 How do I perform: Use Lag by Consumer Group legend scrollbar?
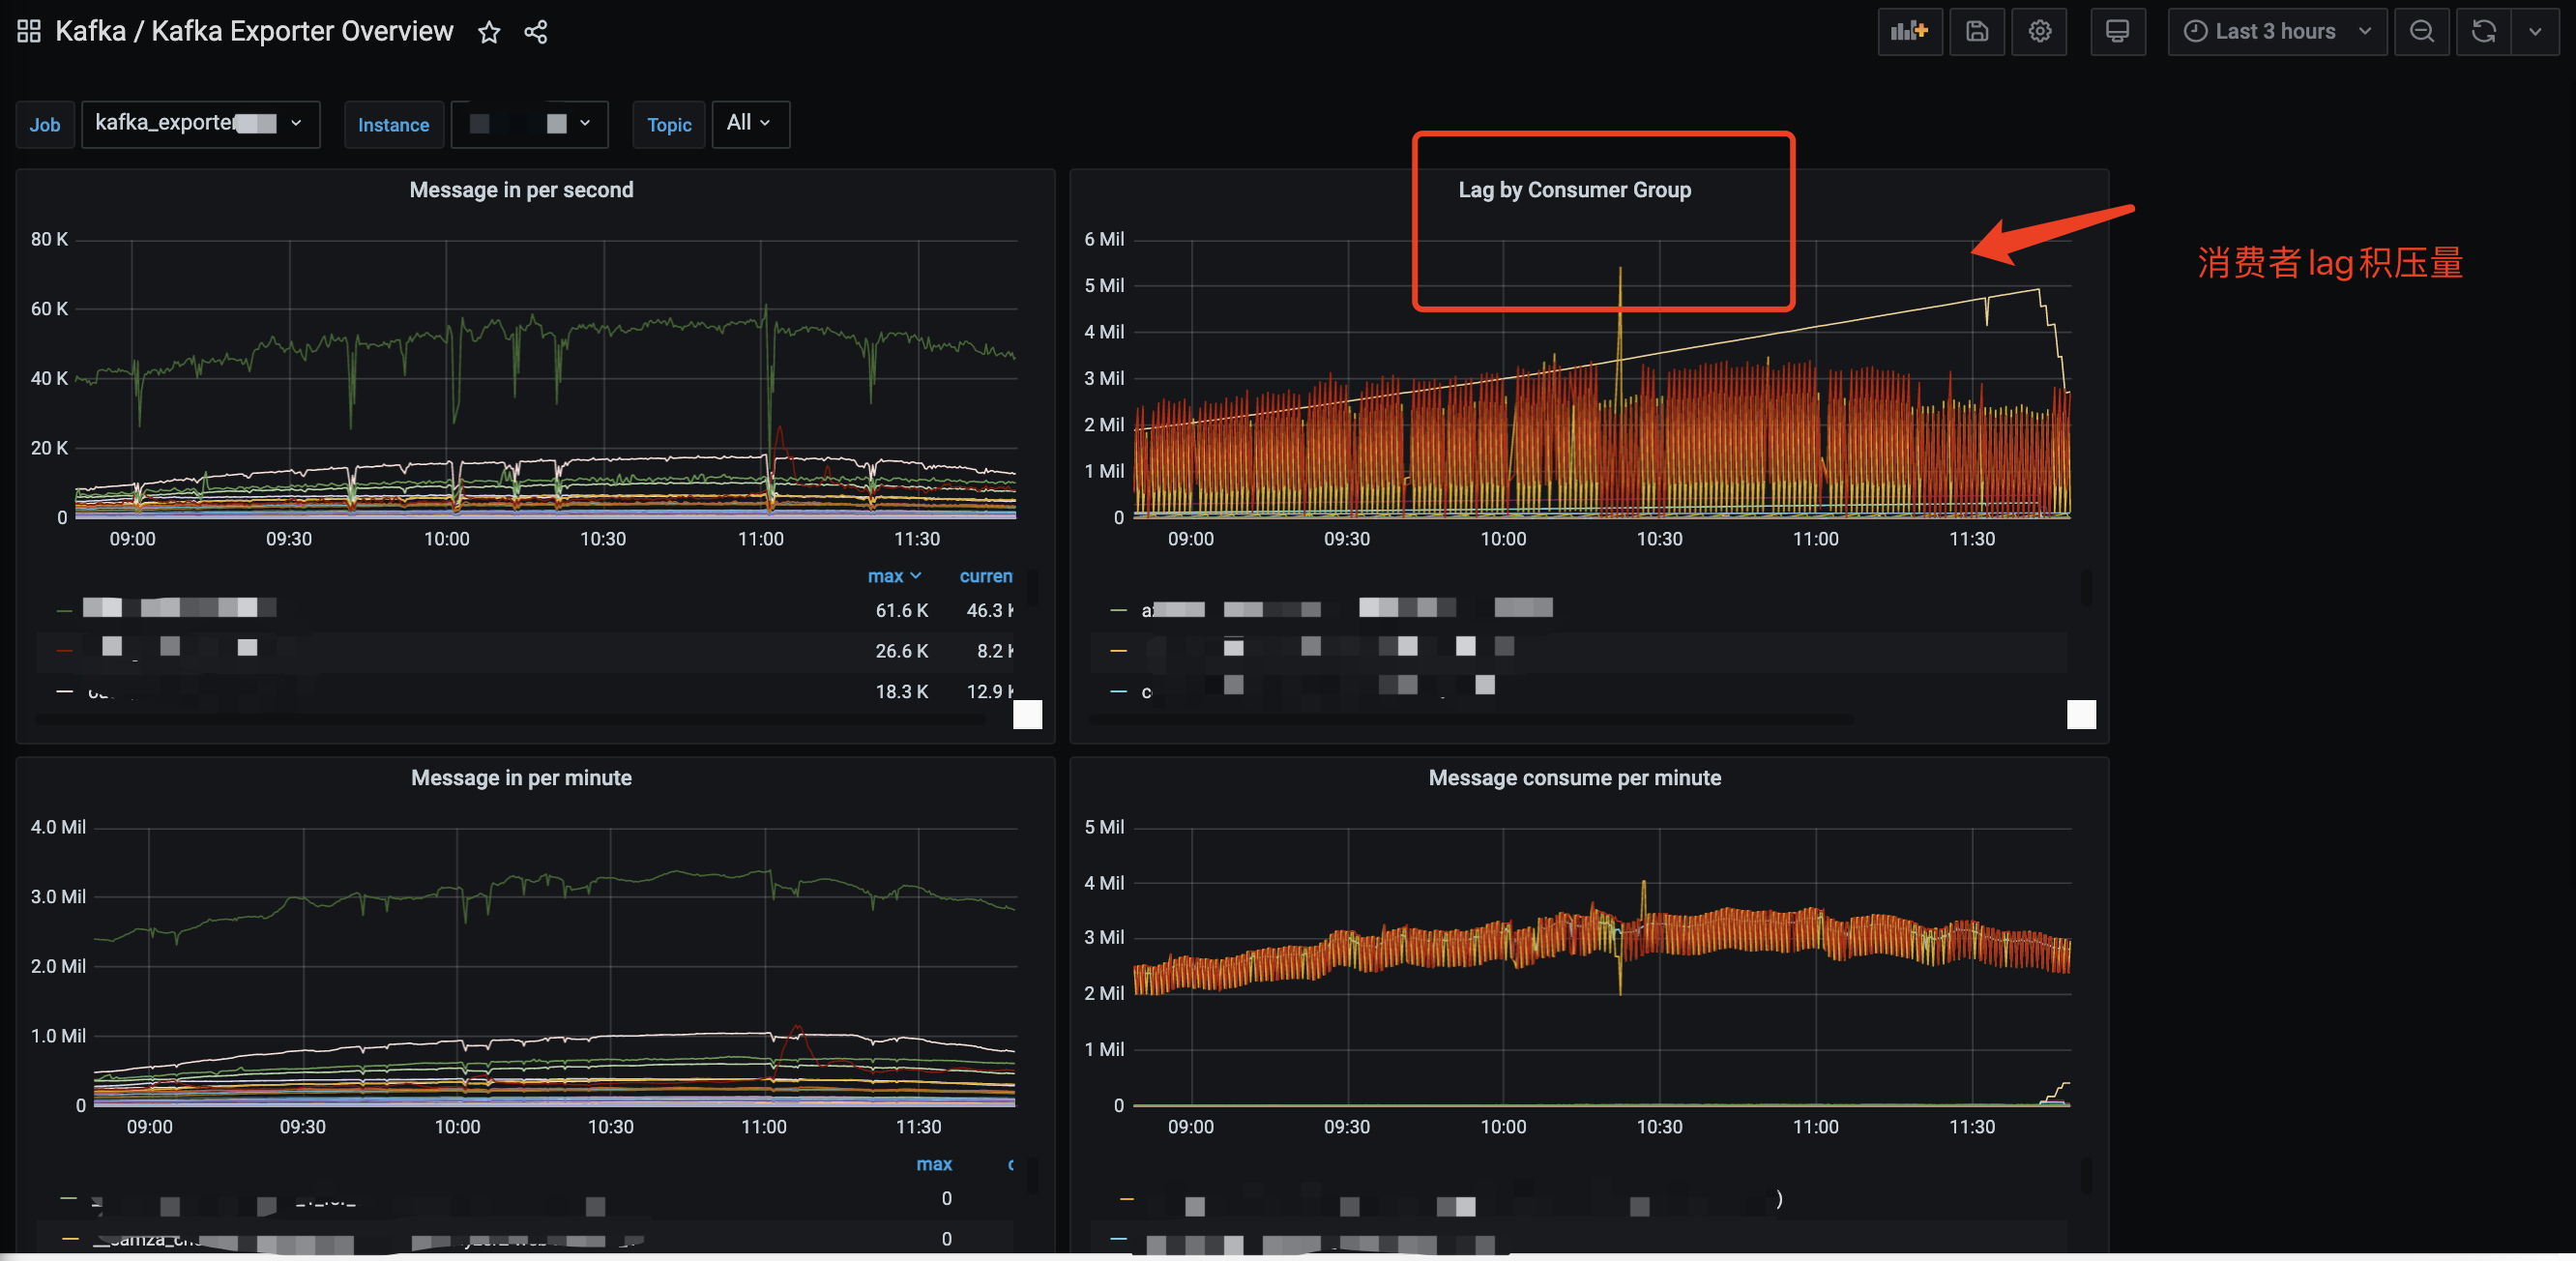coord(2086,588)
